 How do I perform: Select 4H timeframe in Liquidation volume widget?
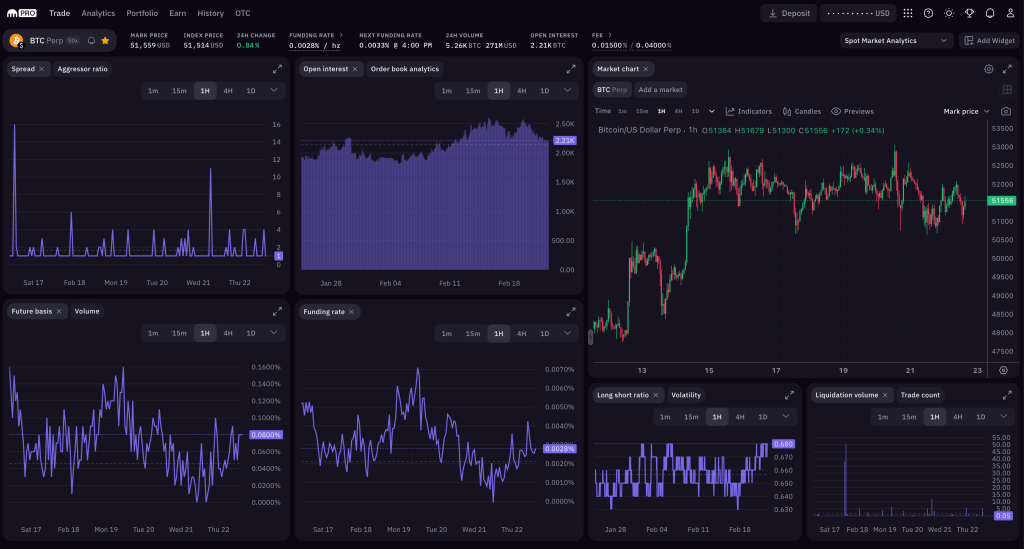click(957, 416)
